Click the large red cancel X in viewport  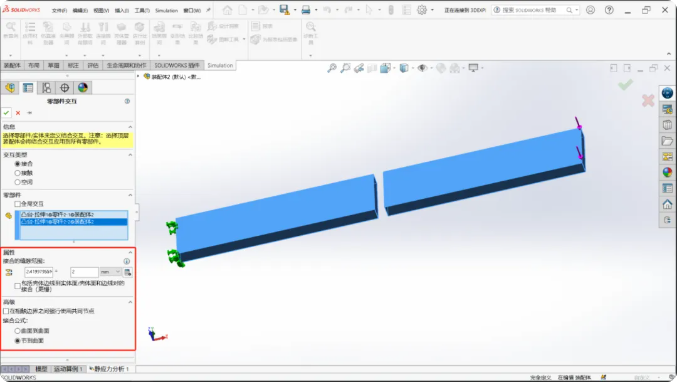tap(648, 101)
